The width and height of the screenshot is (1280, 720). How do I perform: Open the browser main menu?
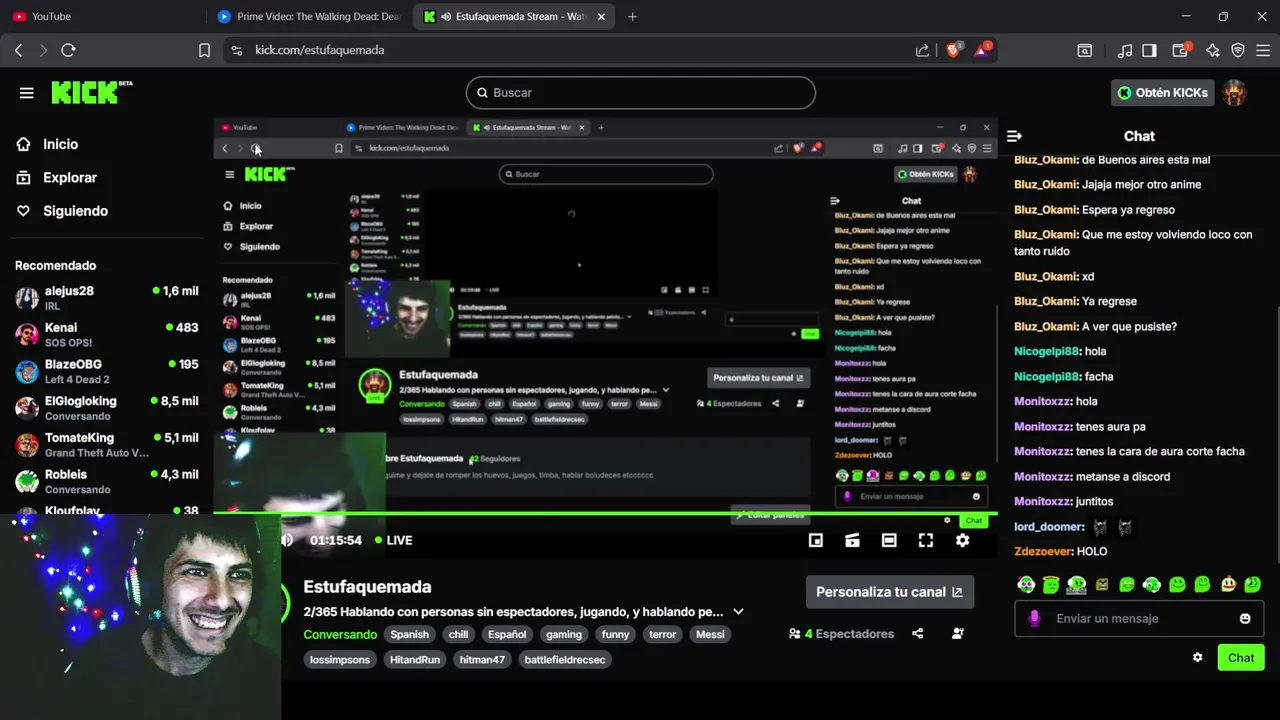tap(1263, 50)
